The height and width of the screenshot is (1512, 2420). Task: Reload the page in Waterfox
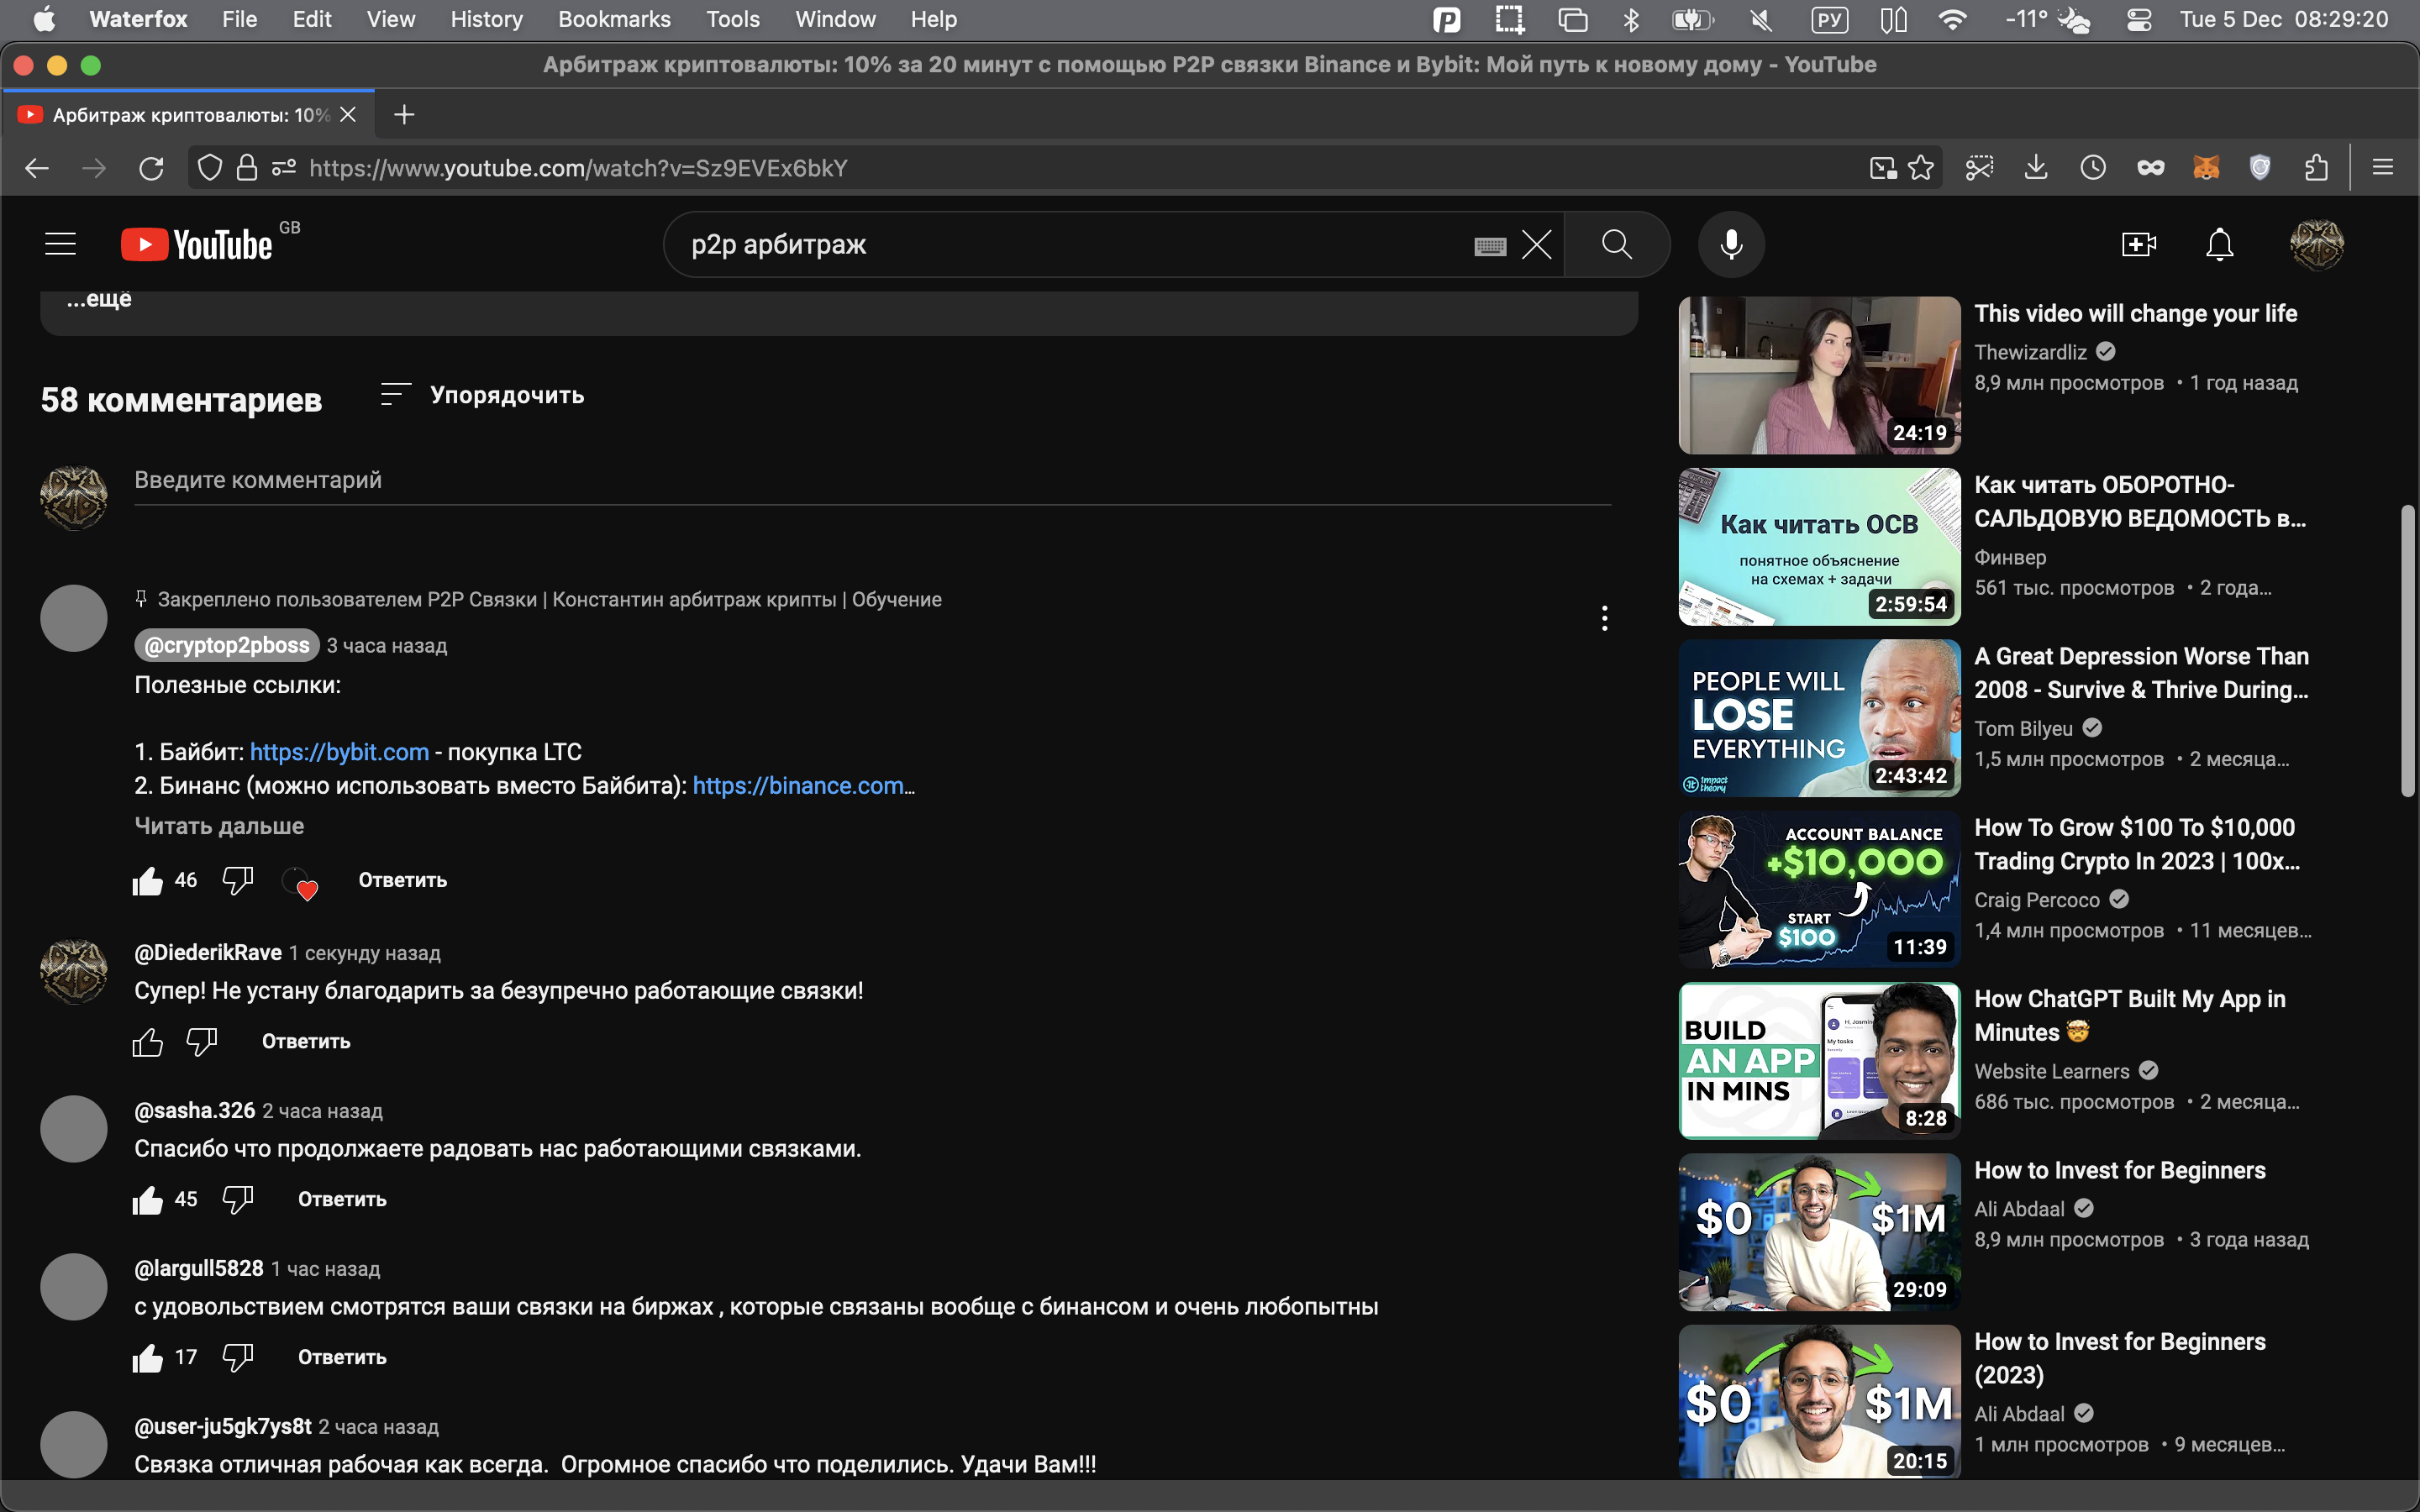point(151,168)
